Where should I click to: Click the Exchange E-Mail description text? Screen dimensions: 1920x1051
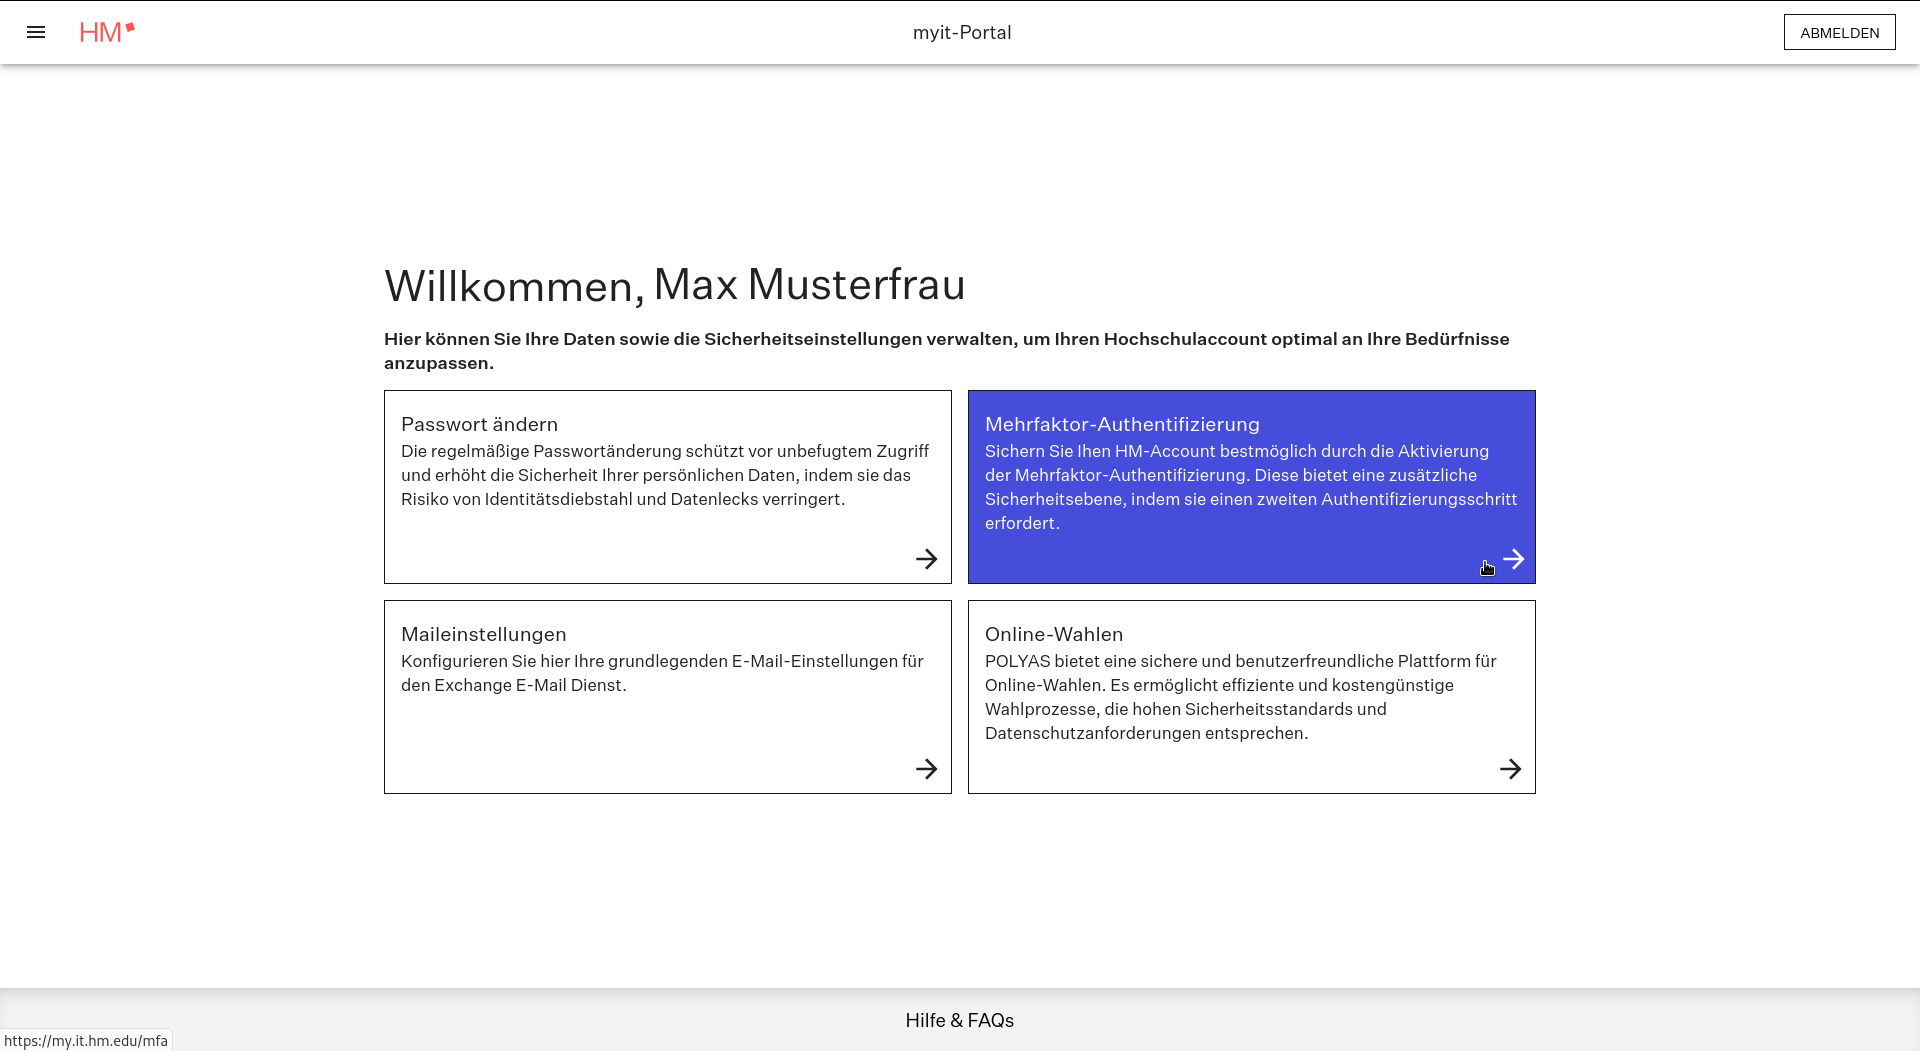pyautogui.click(x=661, y=673)
